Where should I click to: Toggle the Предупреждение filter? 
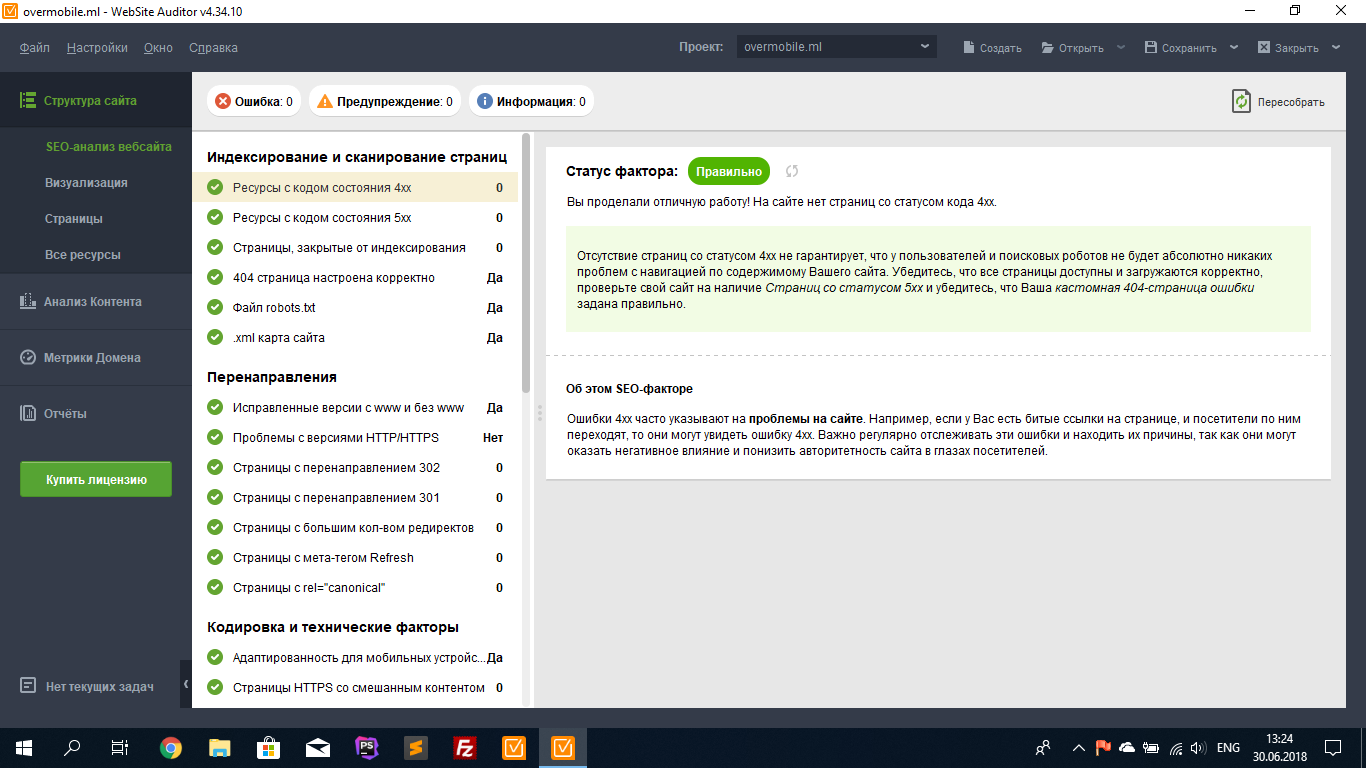tap(385, 101)
